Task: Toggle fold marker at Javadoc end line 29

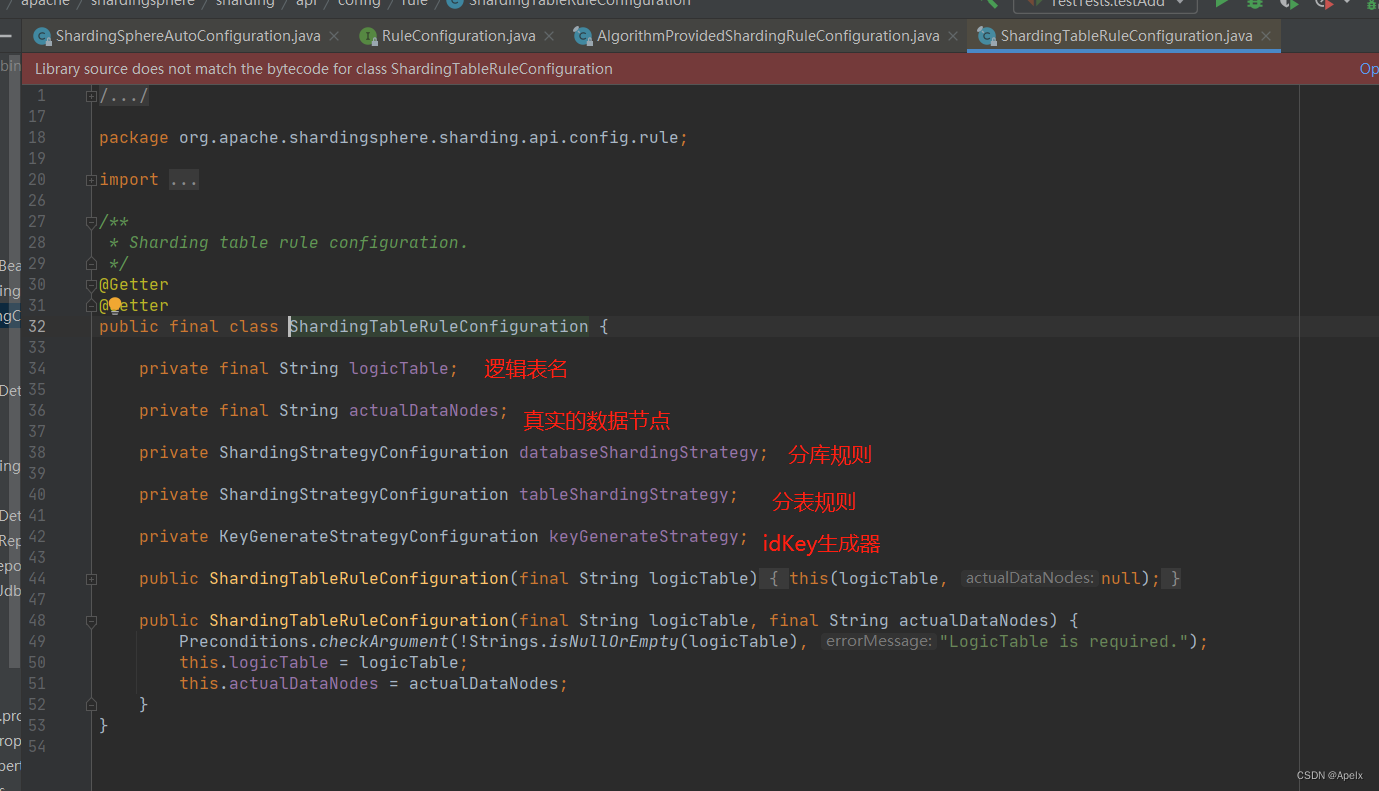Action: (x=91, y=264)
